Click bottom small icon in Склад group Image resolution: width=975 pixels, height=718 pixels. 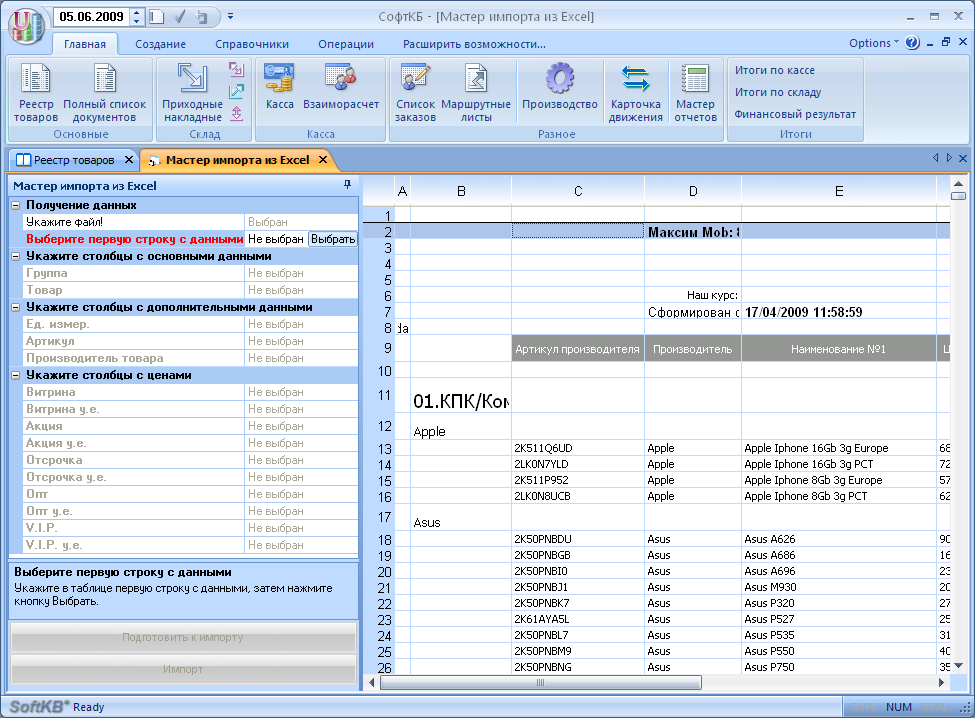pos(236,113)
